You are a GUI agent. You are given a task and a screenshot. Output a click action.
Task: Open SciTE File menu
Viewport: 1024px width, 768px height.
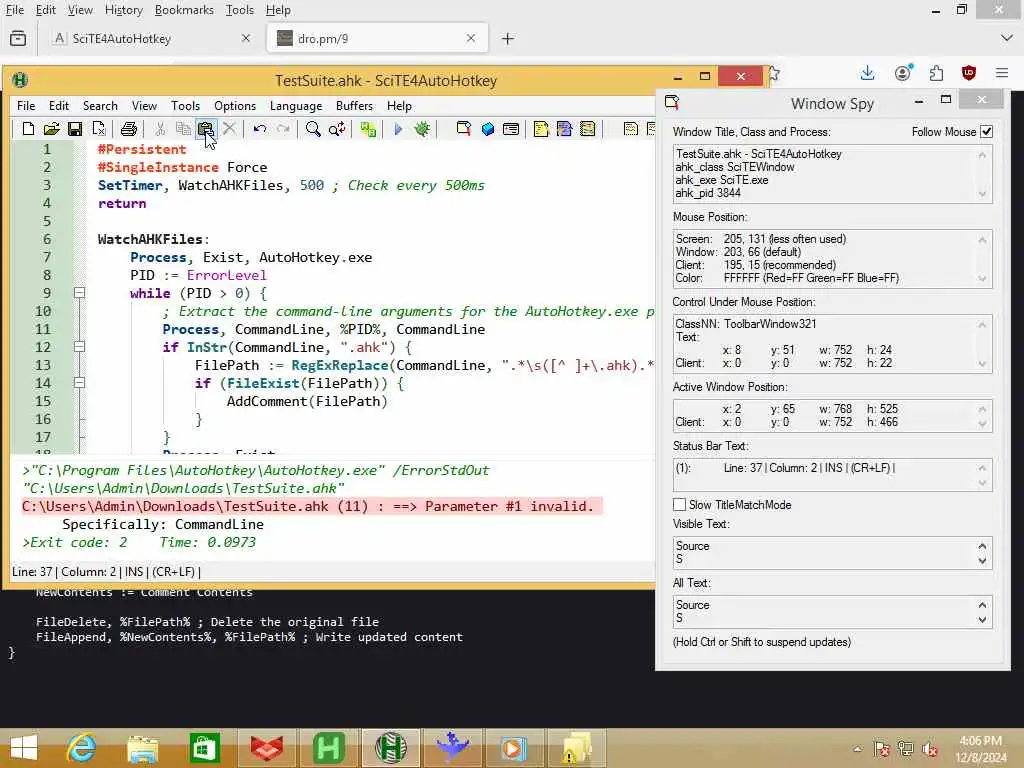tap(26, 106)
